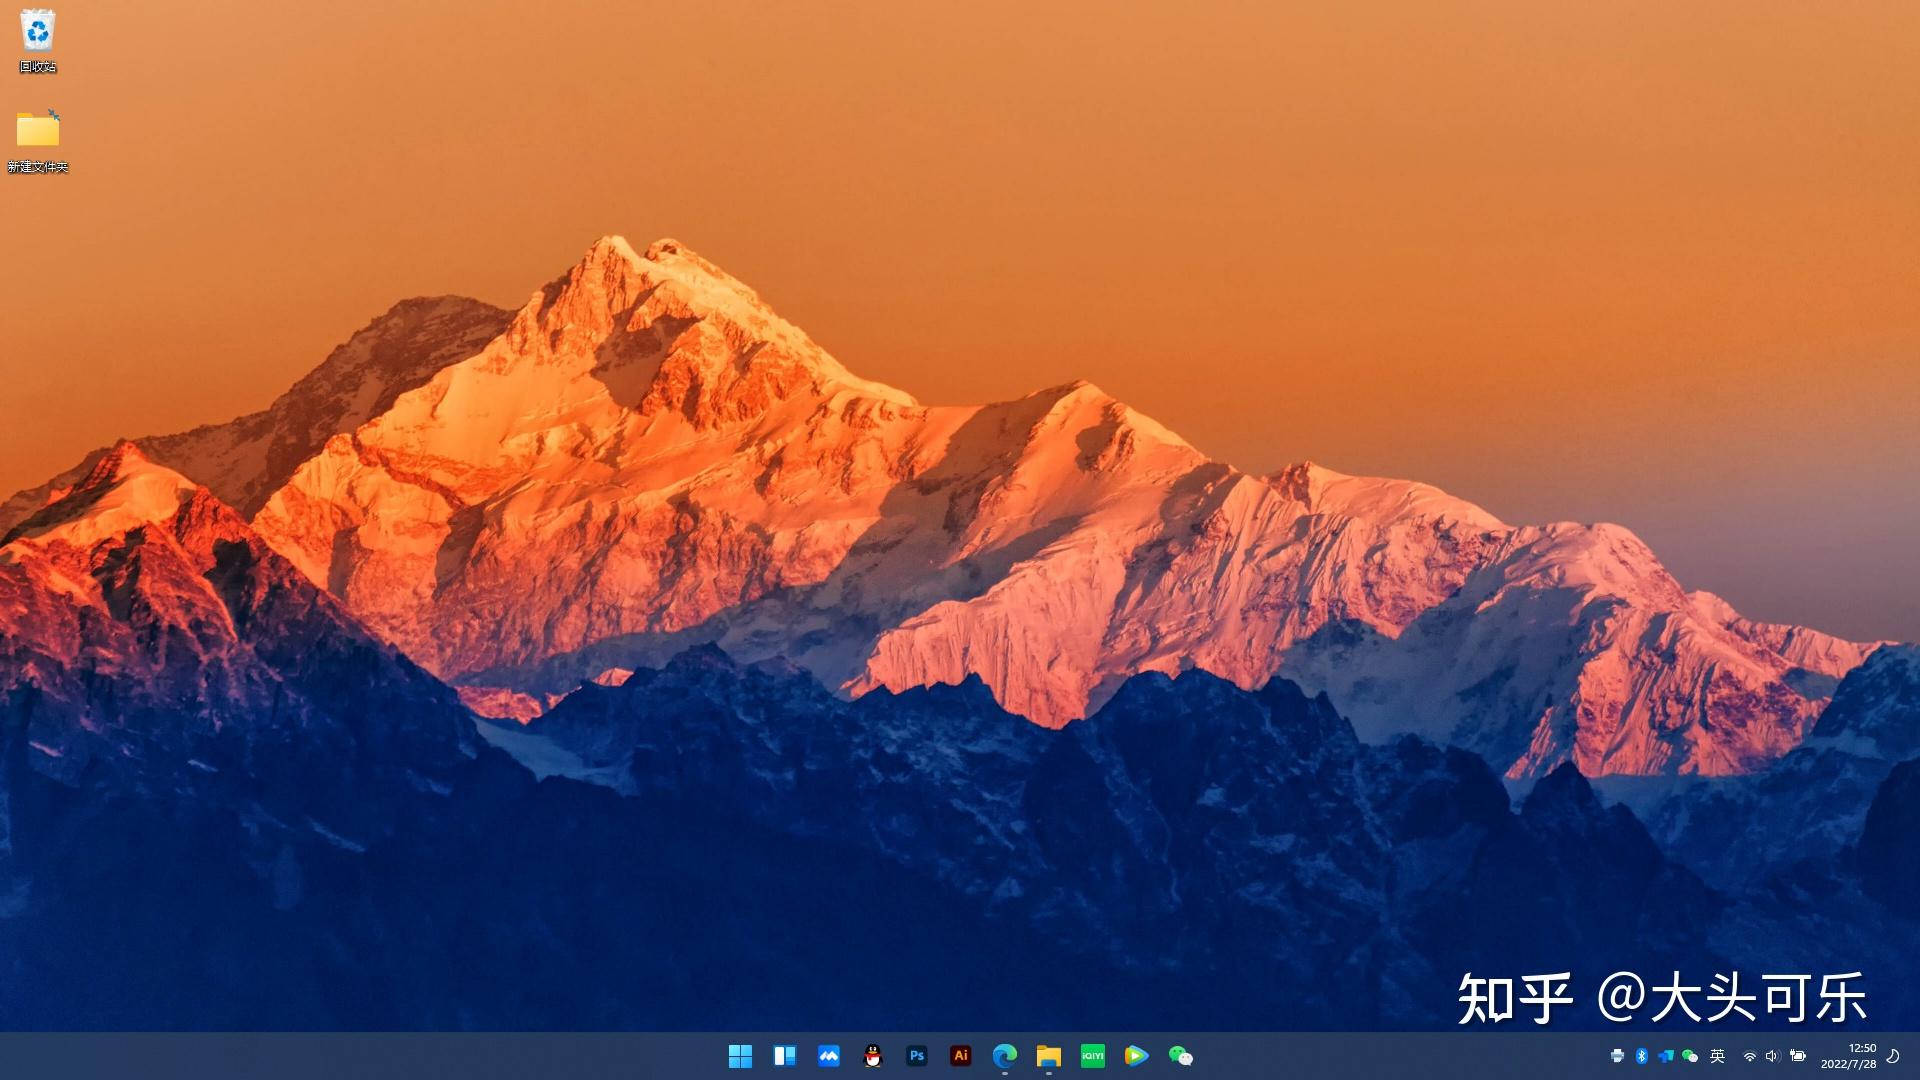This screenshot has height=1080, width=1920.
Task: Open Wi-Fi network quick settings
Action: pyautogui.click(x=1749, y=1056)
